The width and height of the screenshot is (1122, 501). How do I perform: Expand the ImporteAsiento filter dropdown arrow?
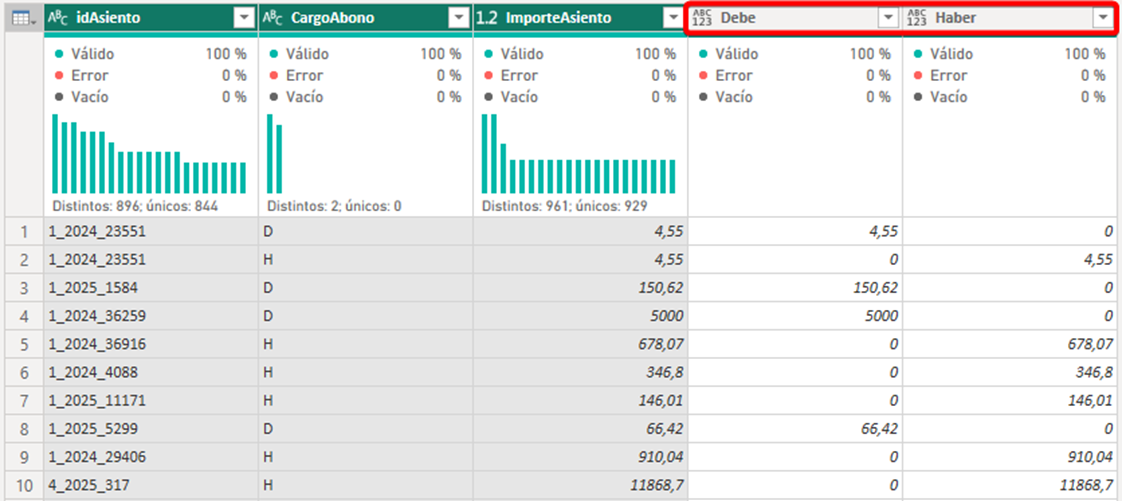[672, 18]
